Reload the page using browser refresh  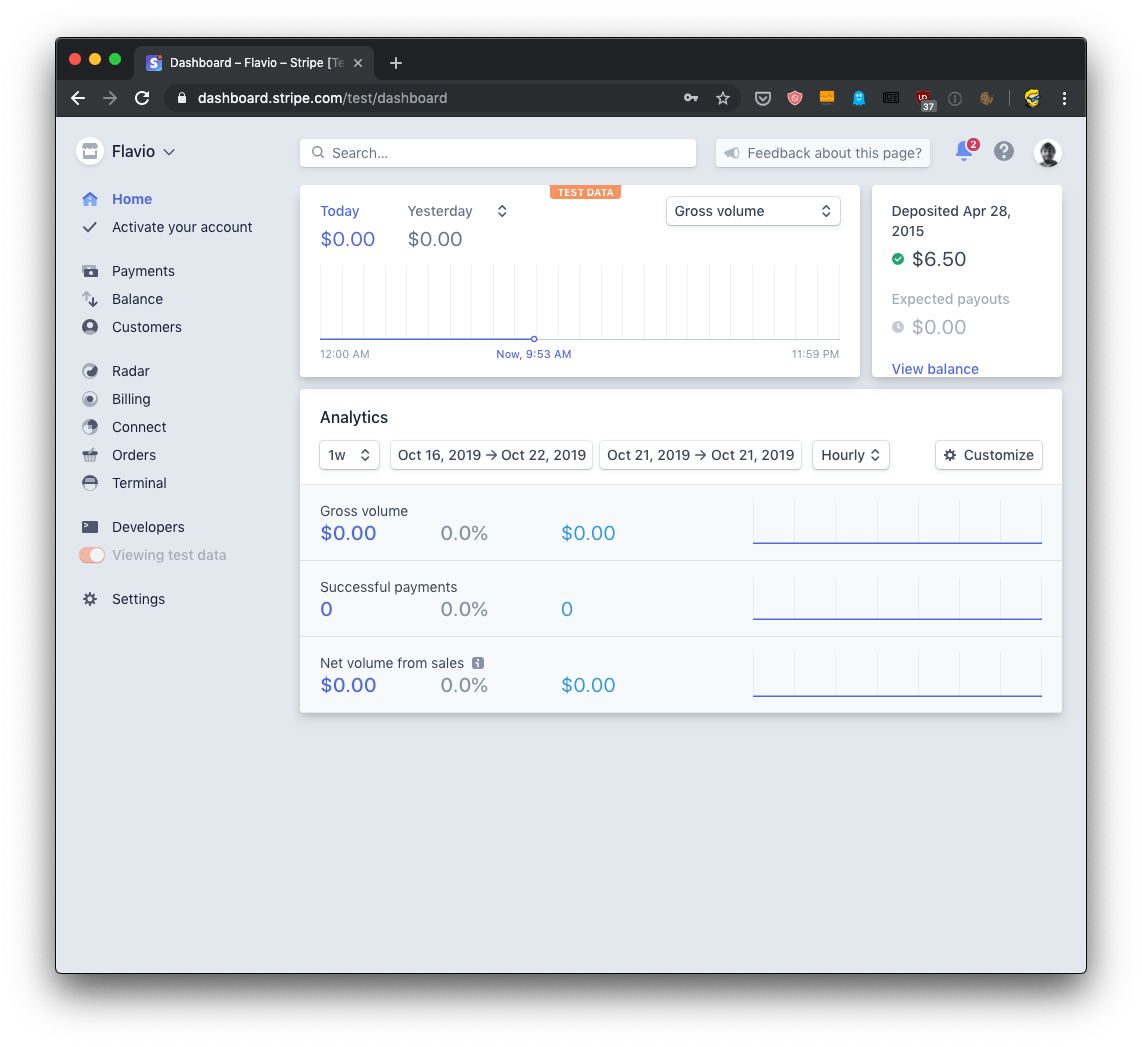click(142, 98)
